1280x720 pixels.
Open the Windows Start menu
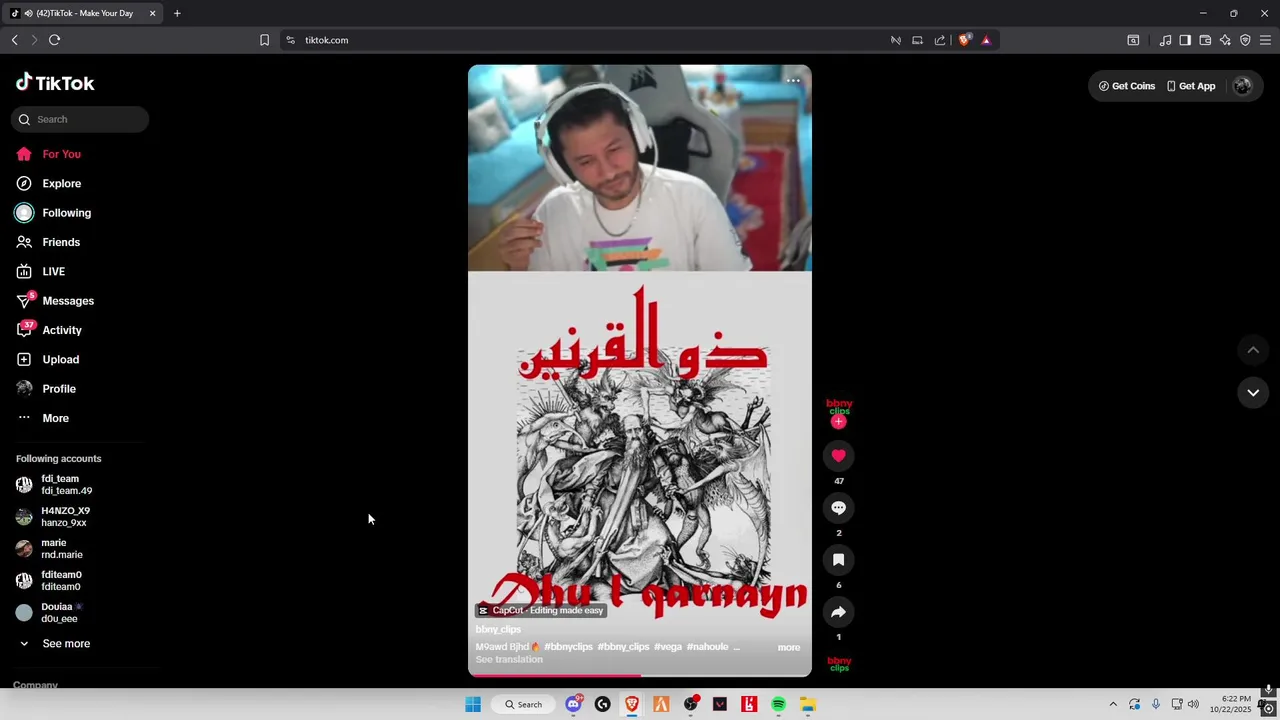tap(473, 705)
